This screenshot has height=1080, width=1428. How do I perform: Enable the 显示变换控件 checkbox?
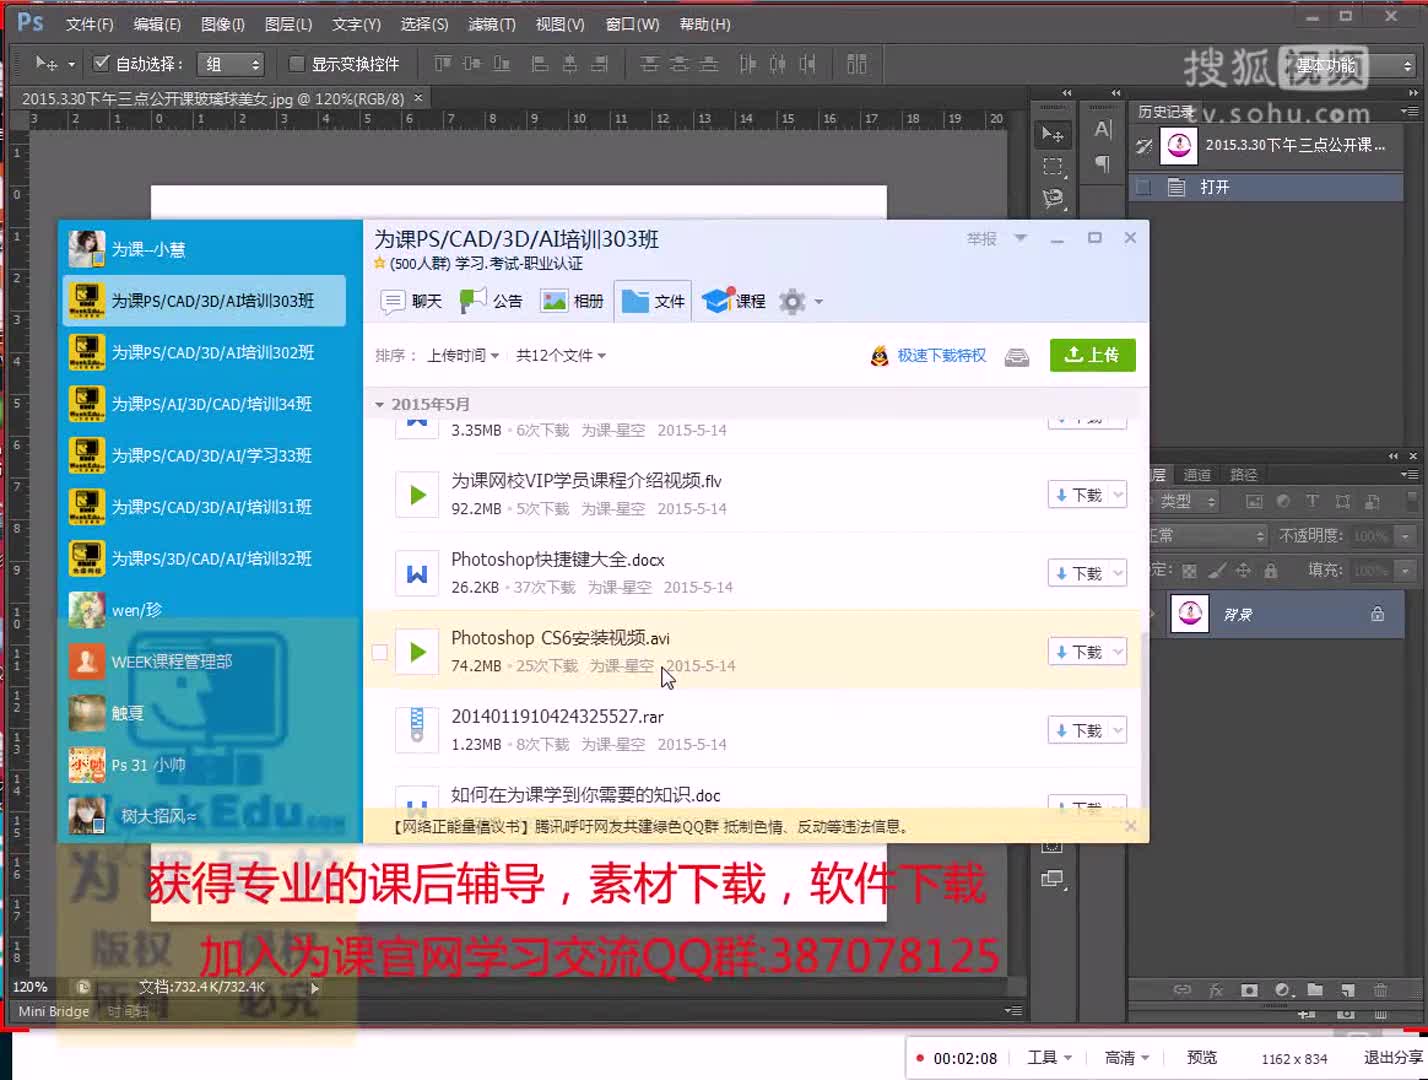click(x=296, y=63)
